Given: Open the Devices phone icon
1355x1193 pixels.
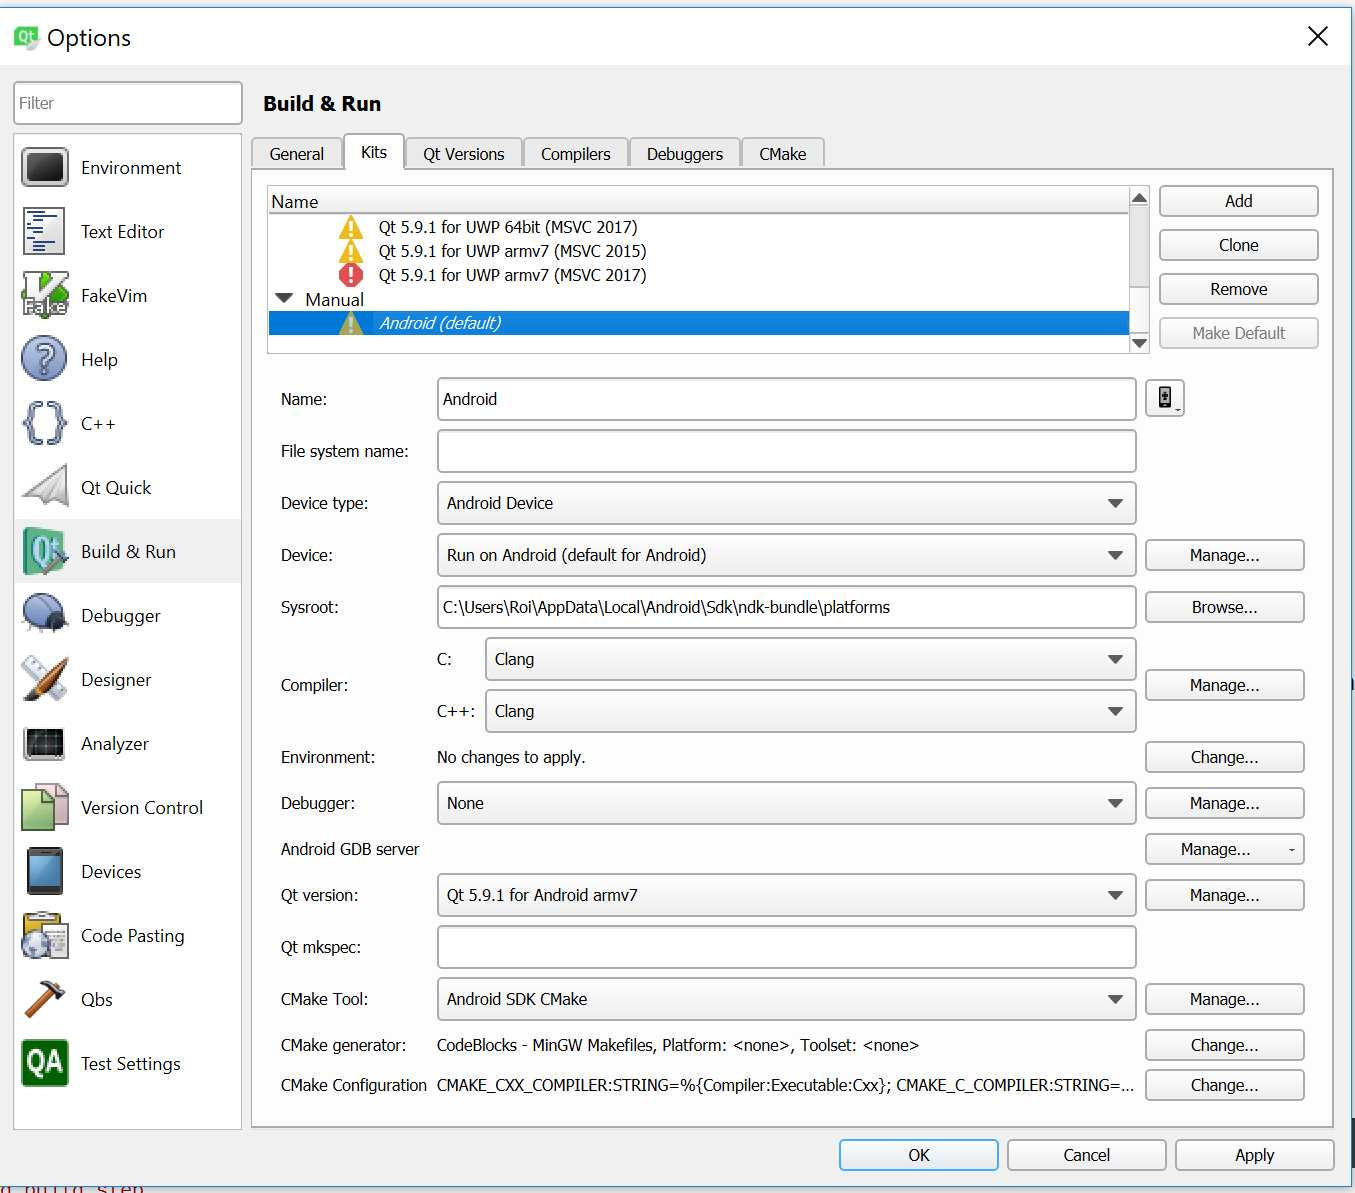Looking at the screenshot, I should [x=45, y=872].
